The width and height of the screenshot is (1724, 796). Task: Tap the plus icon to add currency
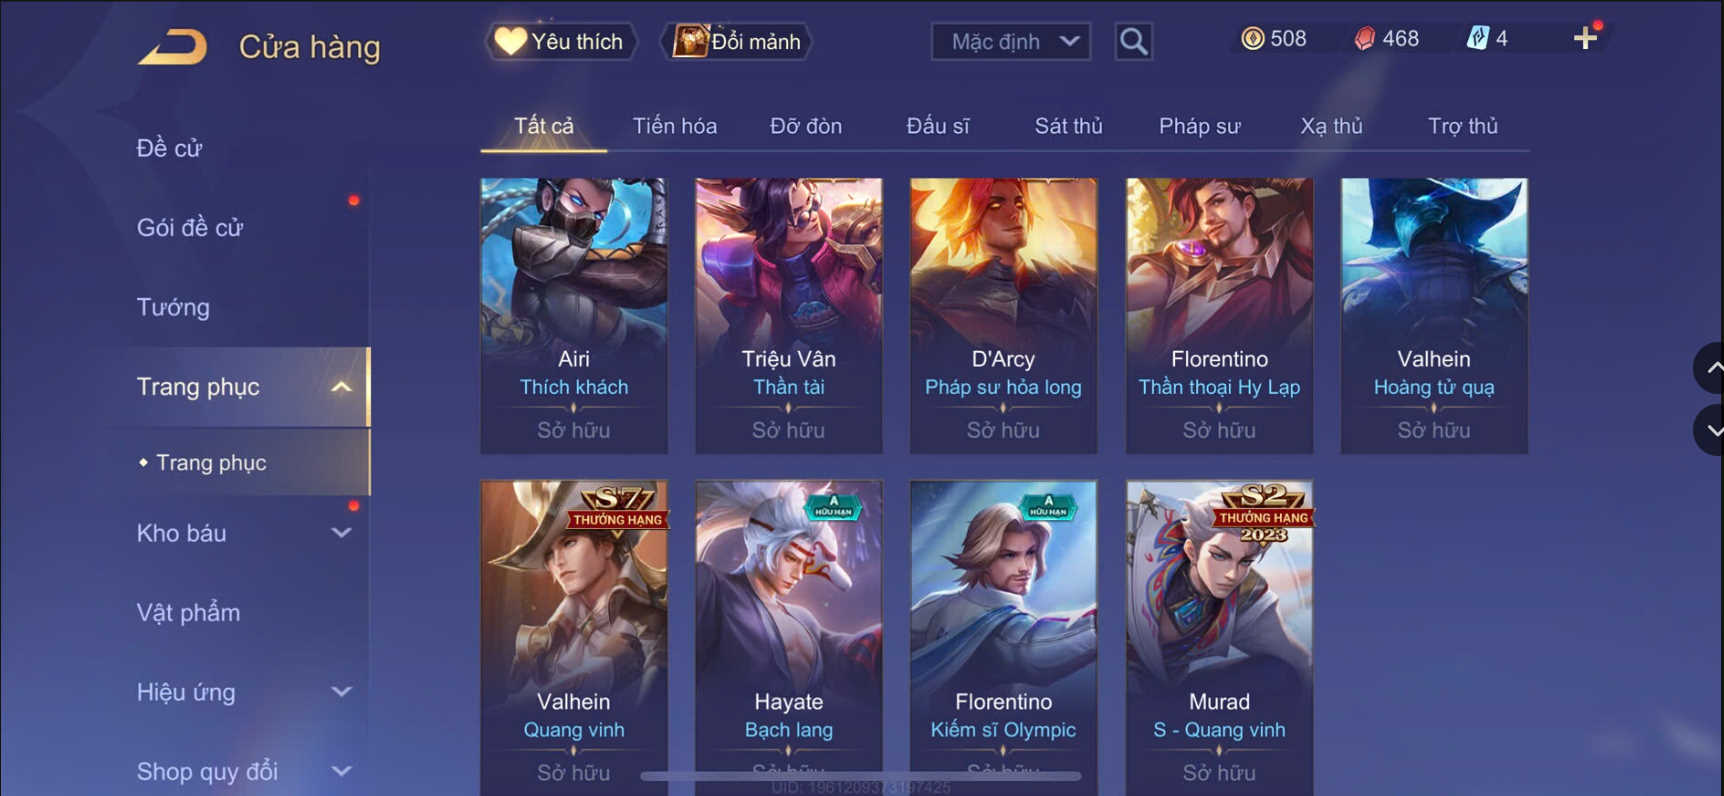tap(1585, 39)
